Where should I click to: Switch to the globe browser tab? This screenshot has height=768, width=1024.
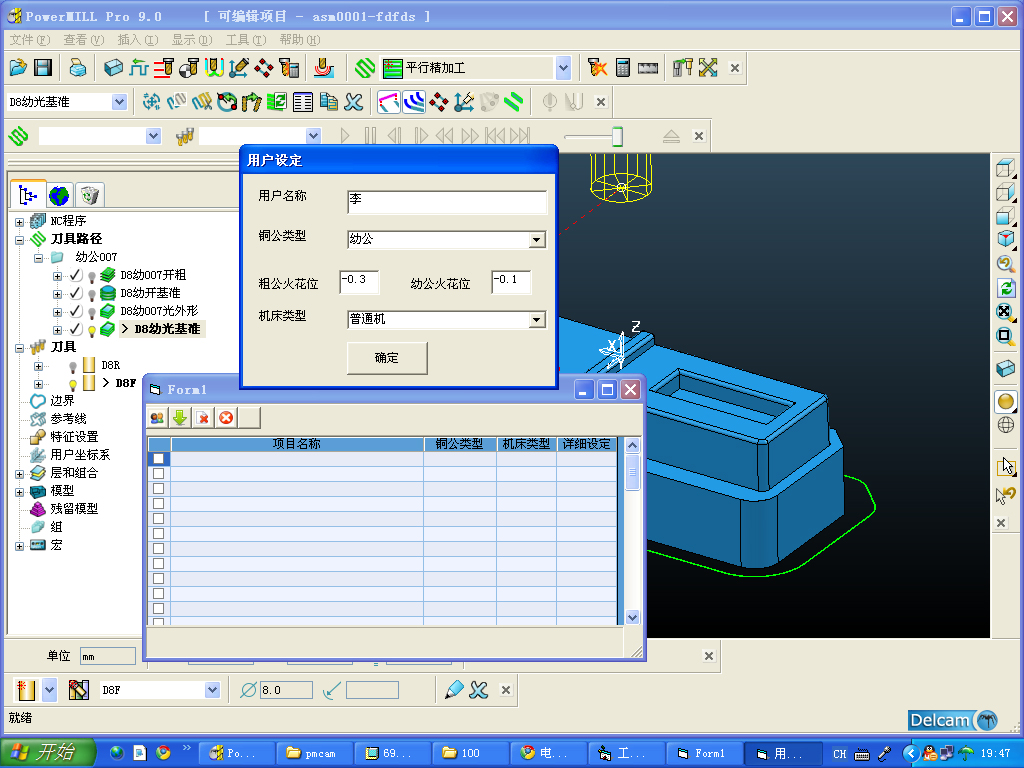tap(59, 195)
